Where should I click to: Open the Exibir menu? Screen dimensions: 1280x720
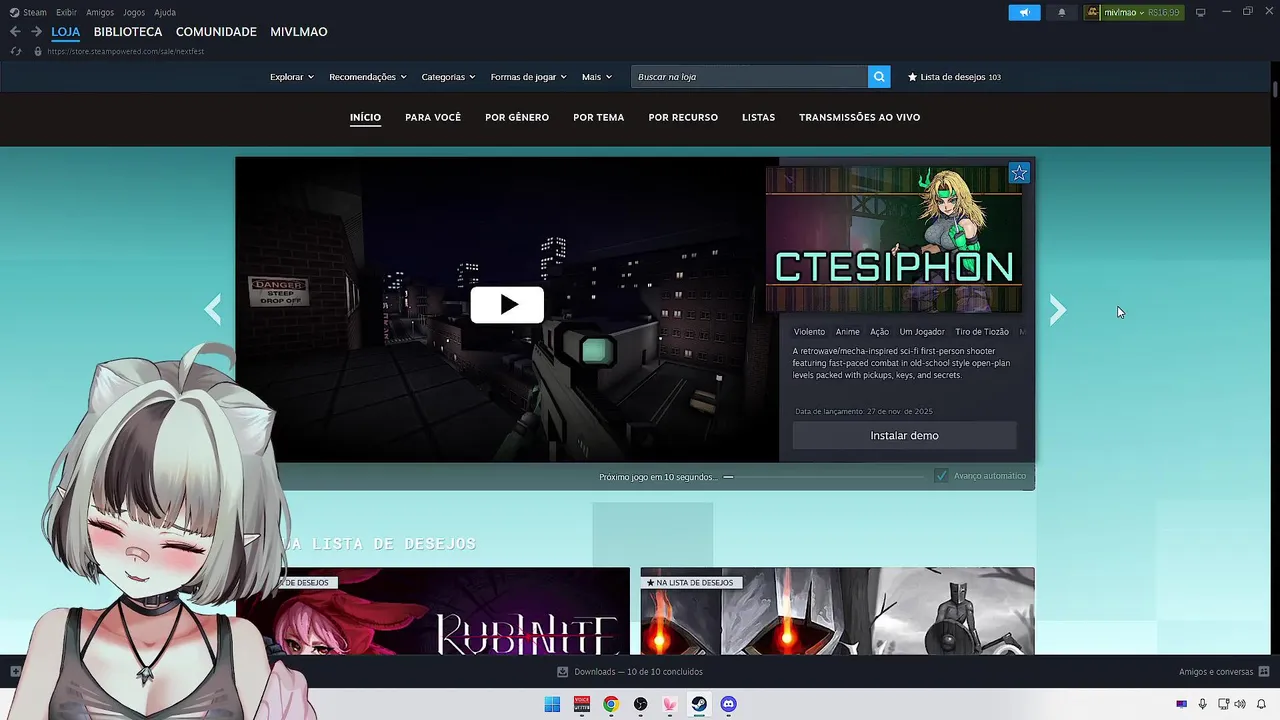pos(66,13)
